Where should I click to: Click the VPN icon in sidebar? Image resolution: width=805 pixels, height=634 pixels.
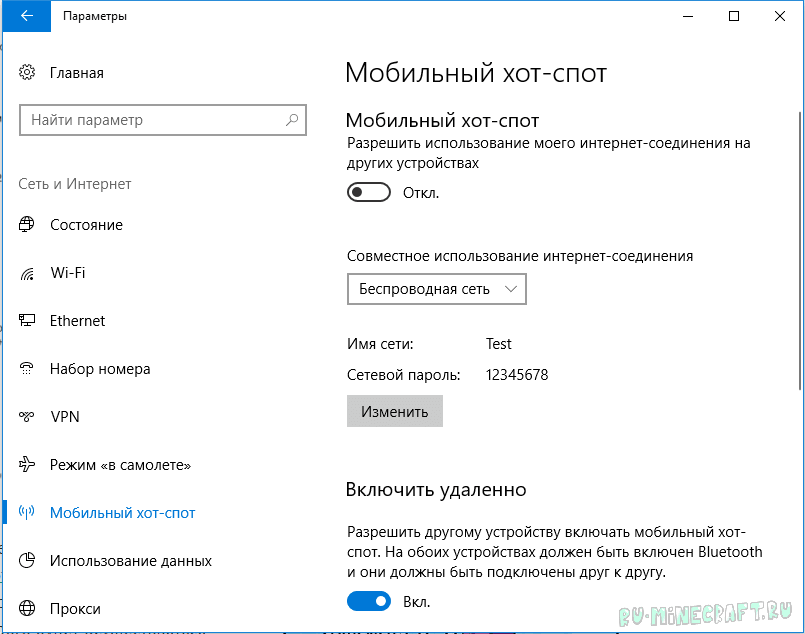click(28, 417)
